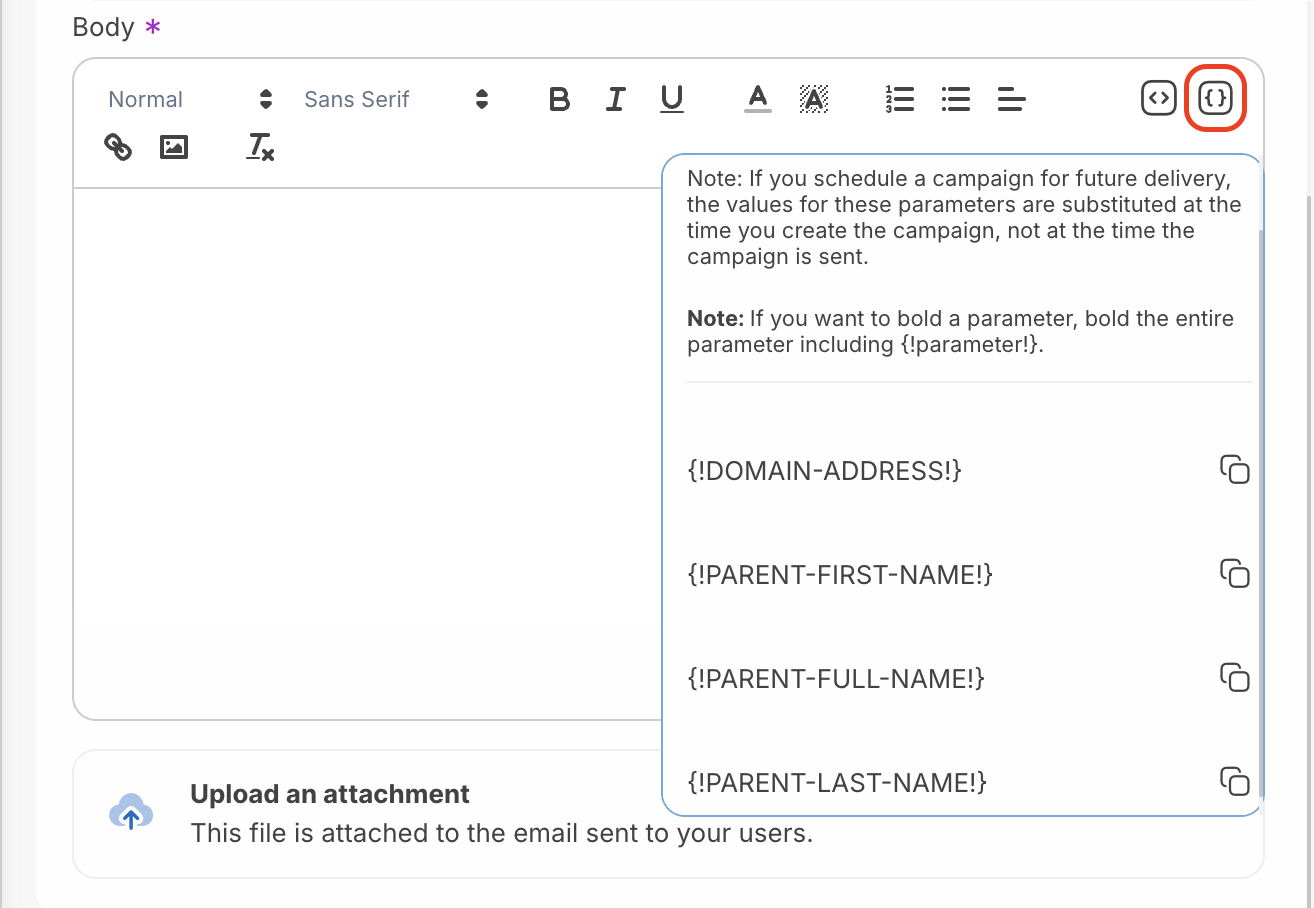The image size is (1314, 908).
Task: Clear text formatting with the Tx icon
Action: (x=260, y=148)
